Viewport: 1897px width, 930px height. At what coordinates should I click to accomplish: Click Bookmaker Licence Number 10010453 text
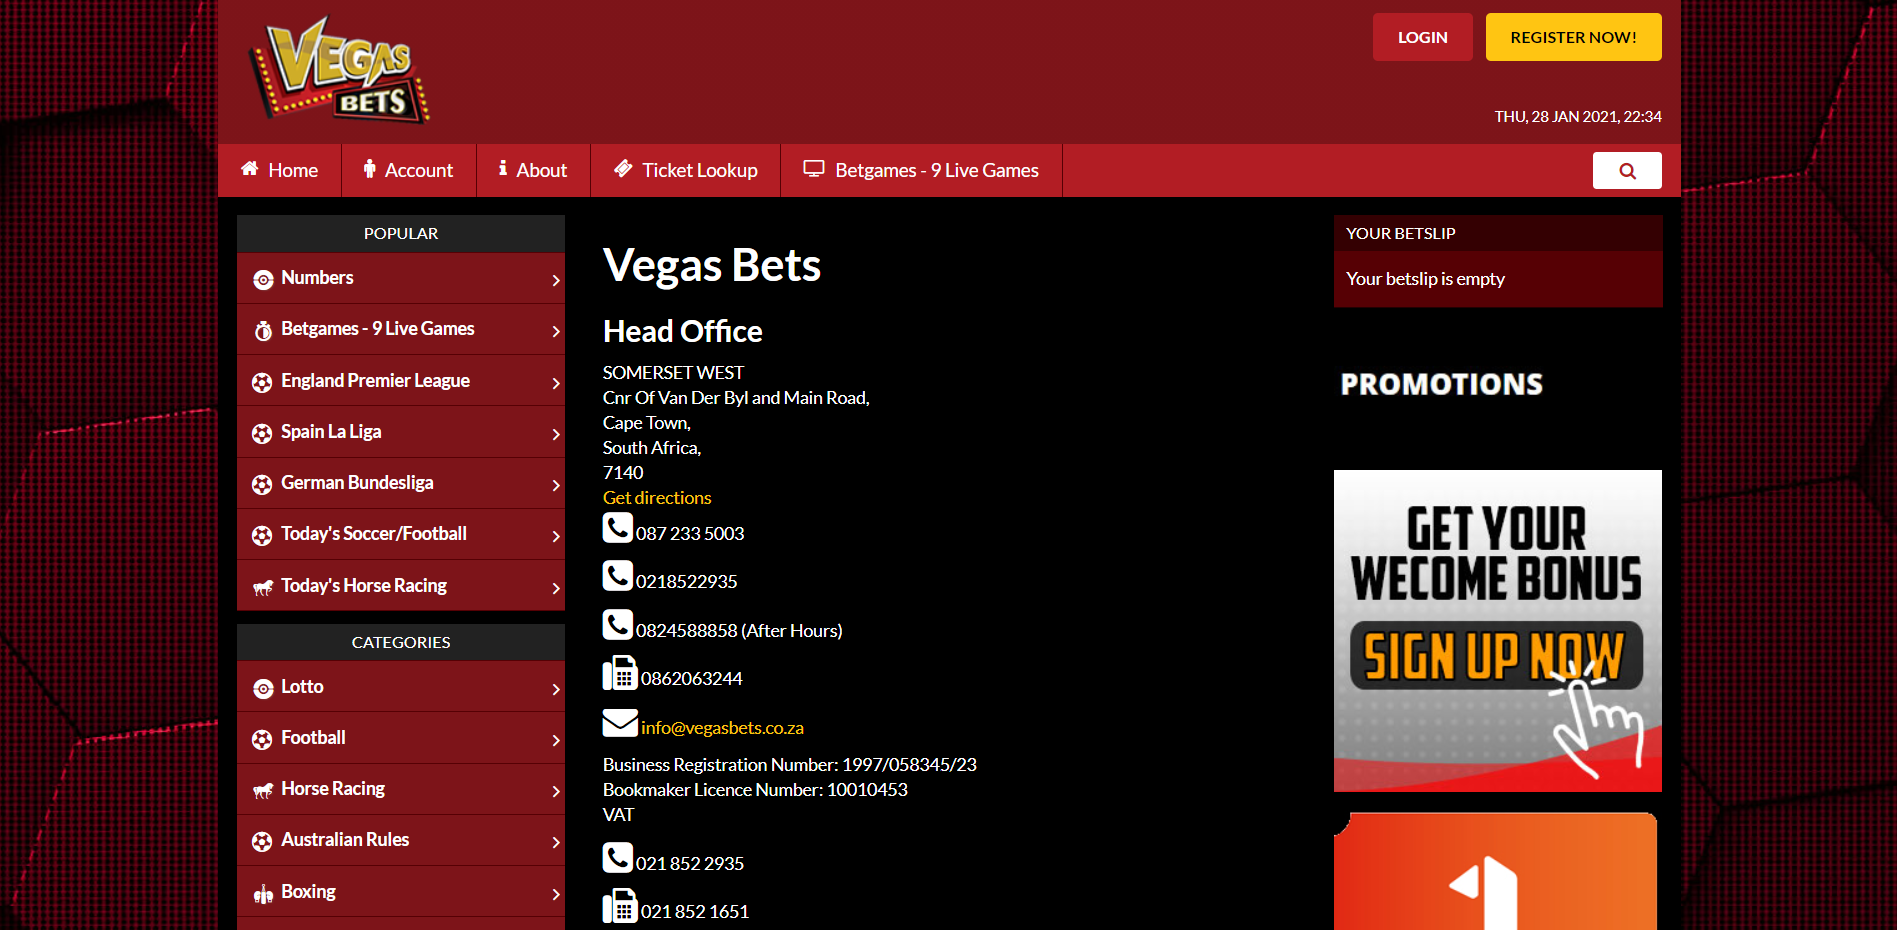pos(755,790)
